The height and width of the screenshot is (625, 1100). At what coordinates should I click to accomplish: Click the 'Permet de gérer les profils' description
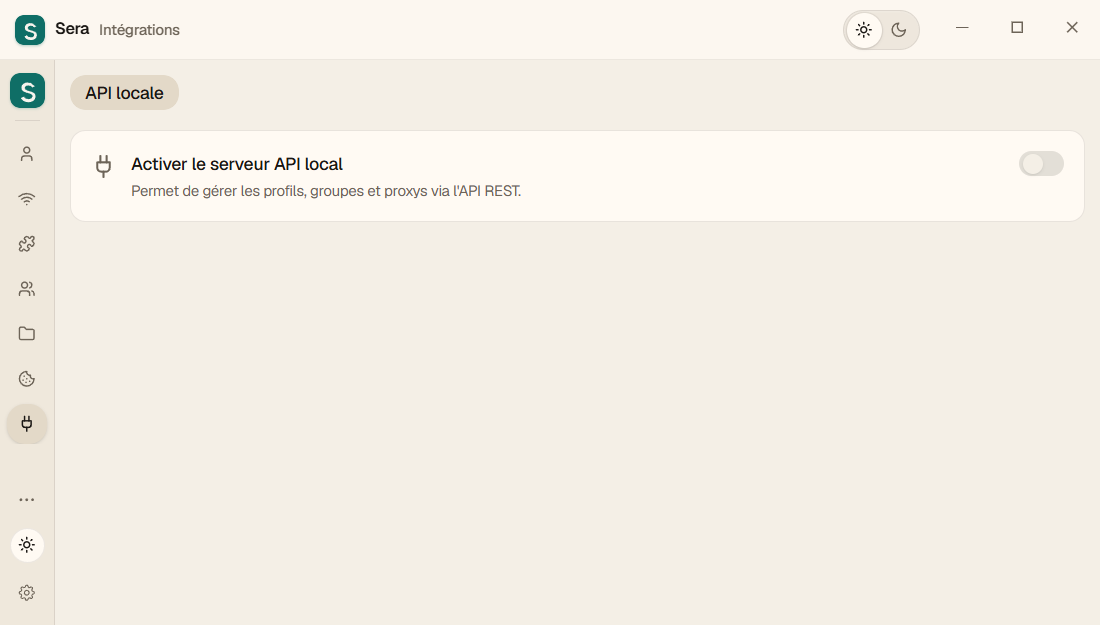point(326,191)
